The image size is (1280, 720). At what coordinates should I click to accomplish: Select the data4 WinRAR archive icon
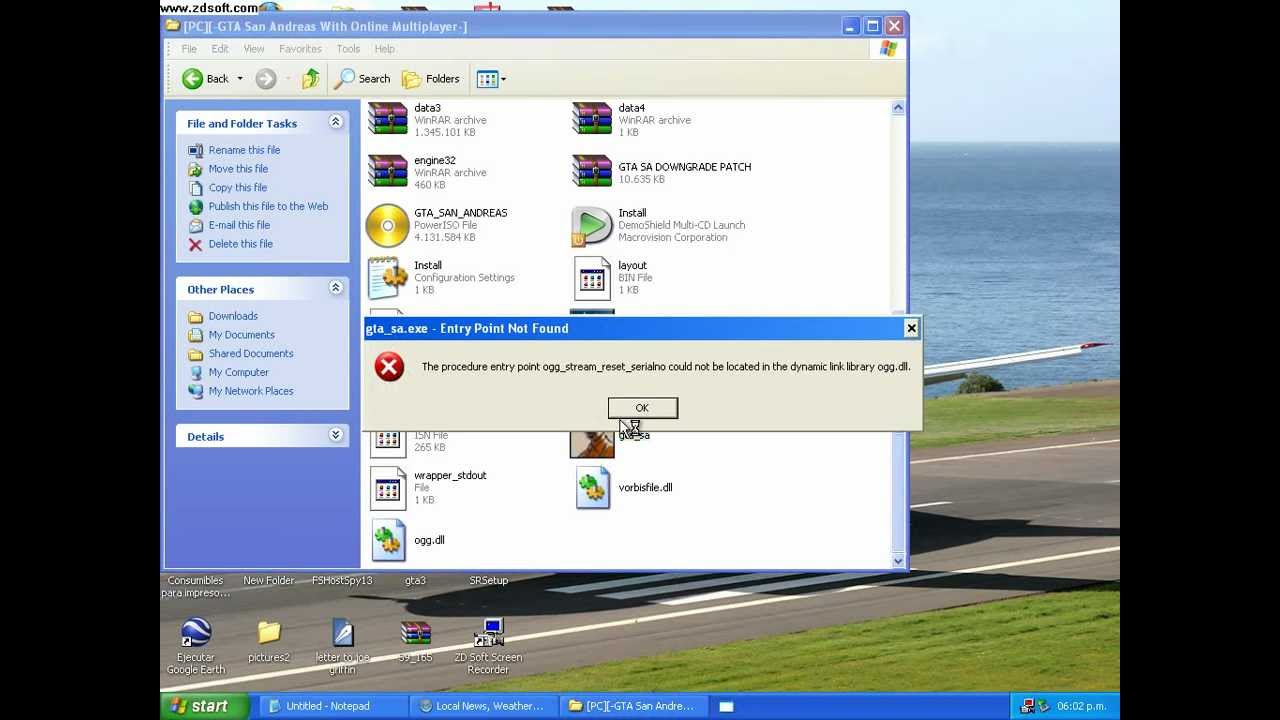592,119
